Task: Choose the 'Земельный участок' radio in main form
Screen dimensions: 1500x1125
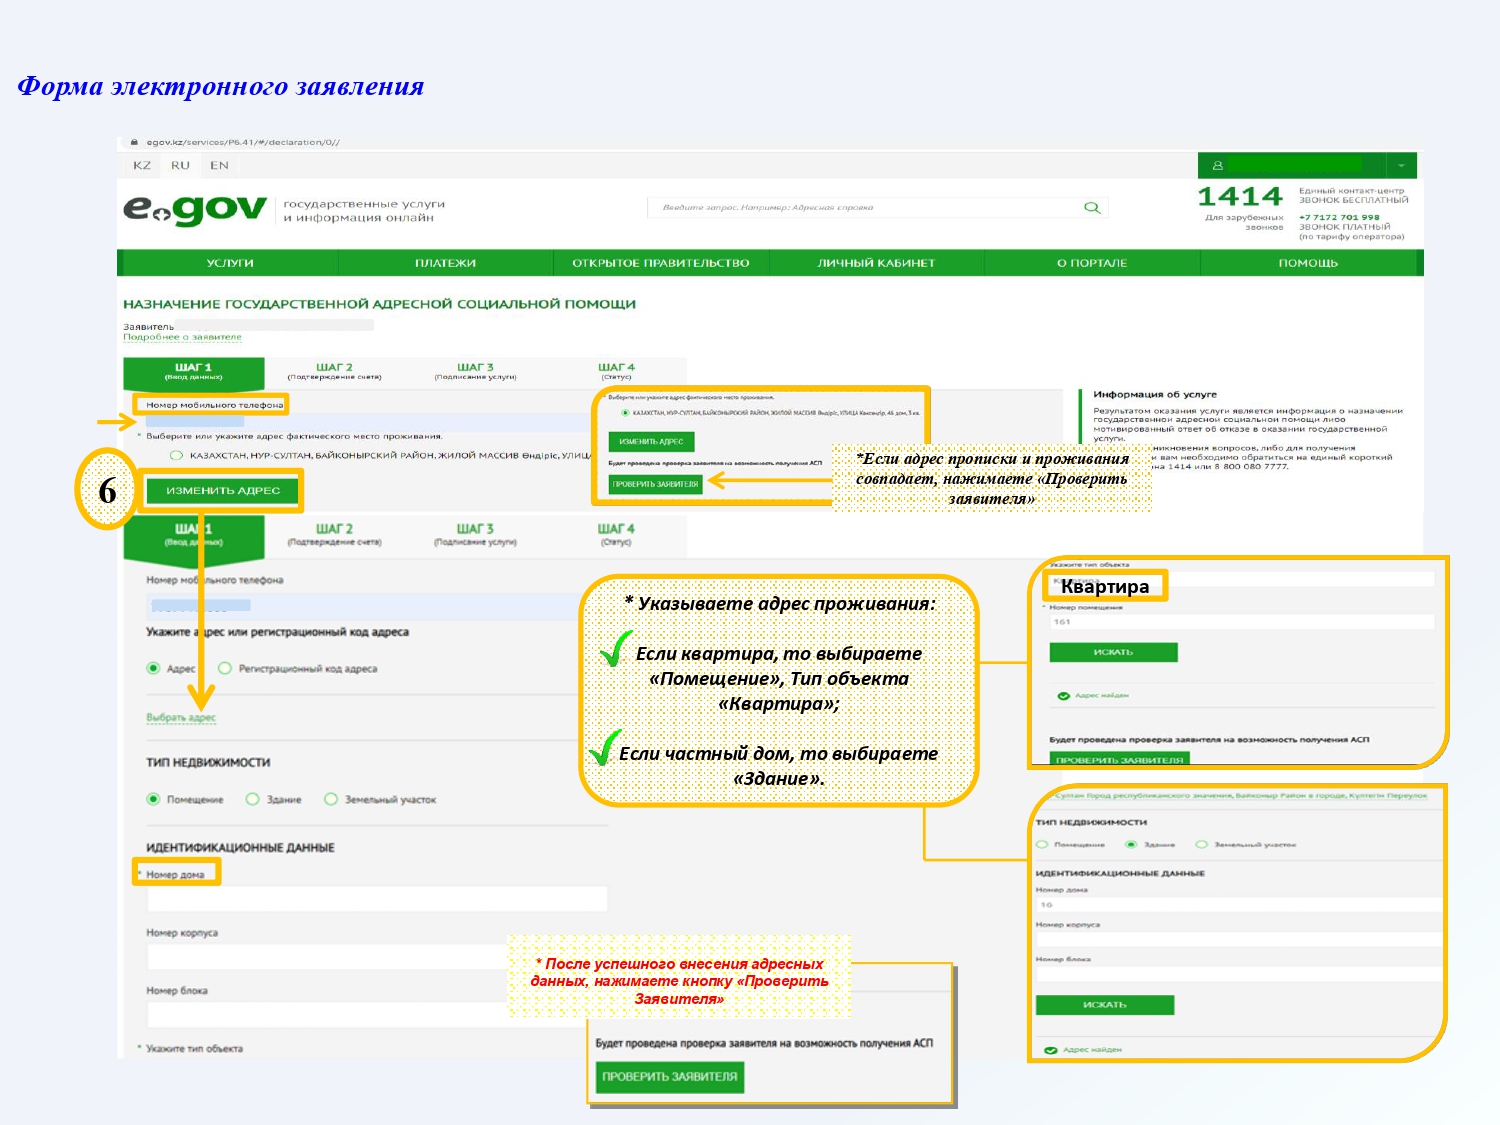Action: pyautogui.click(x=331, y=799)
